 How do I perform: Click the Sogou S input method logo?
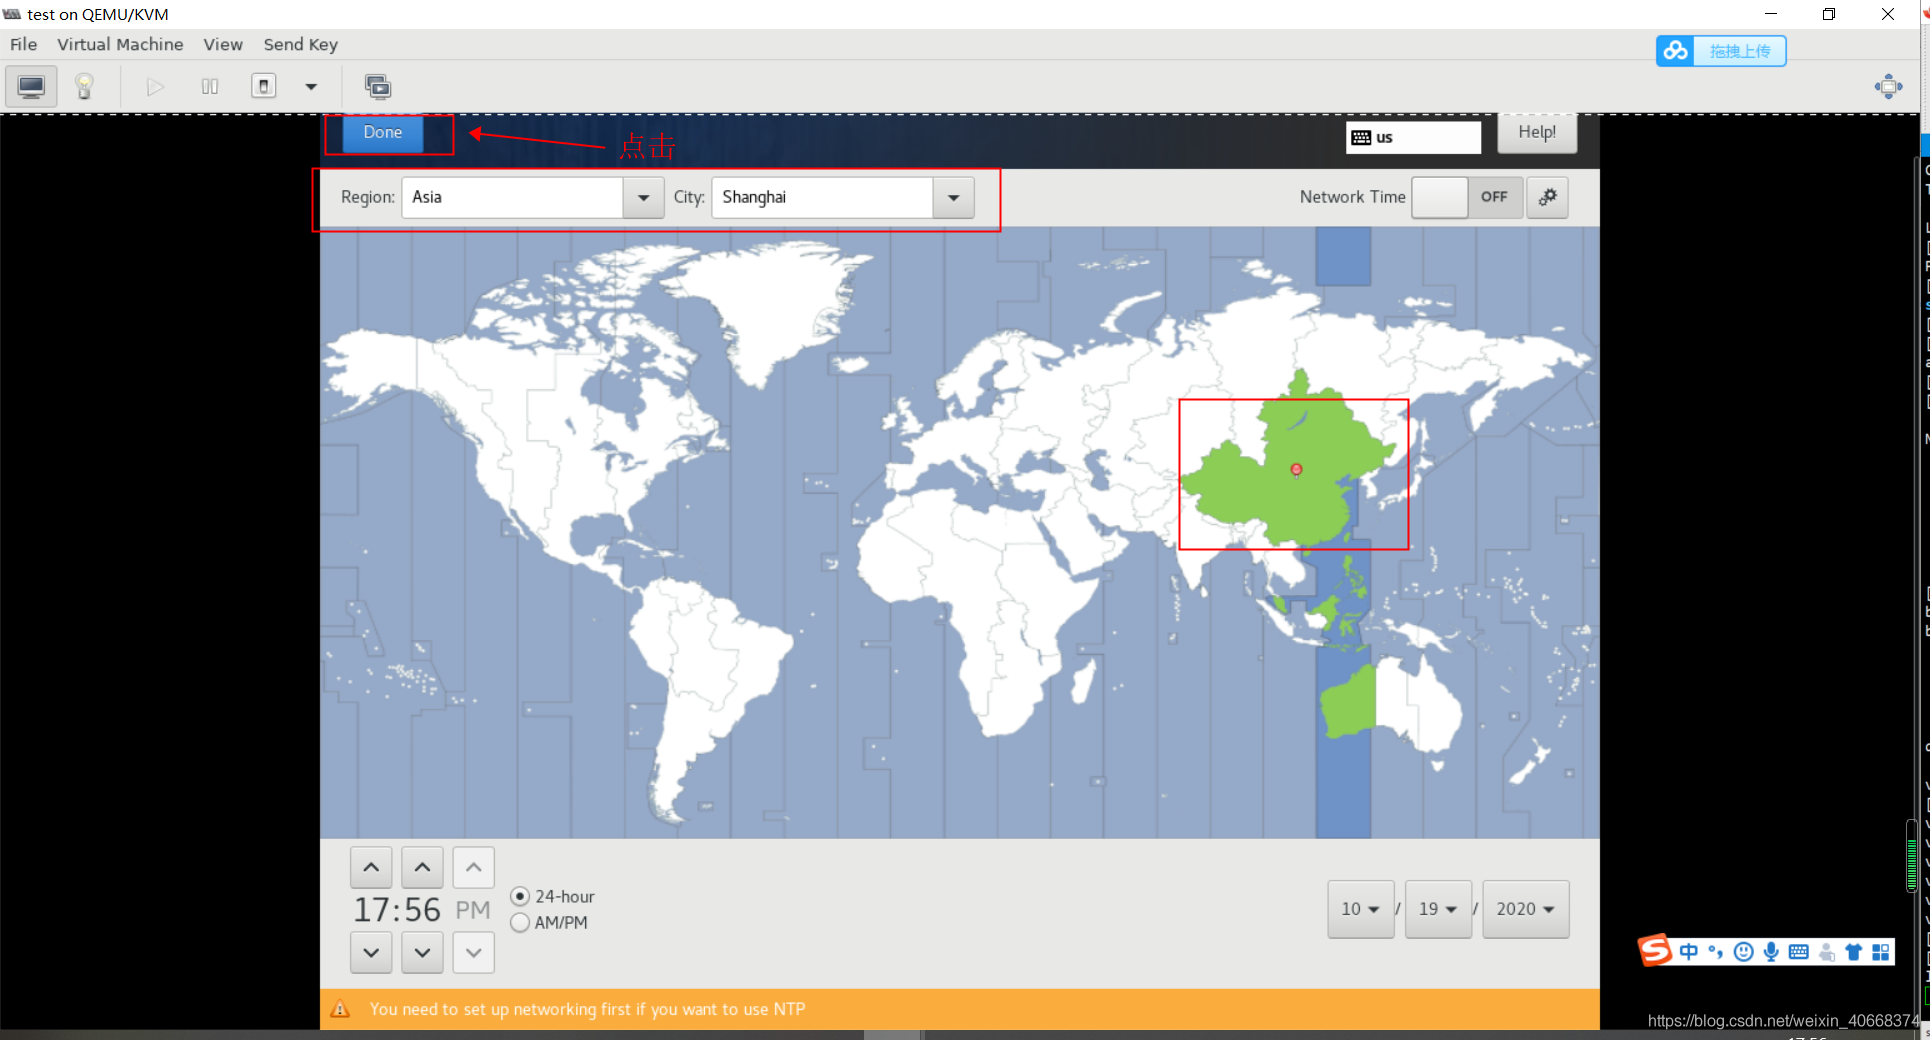(1655, 950)
